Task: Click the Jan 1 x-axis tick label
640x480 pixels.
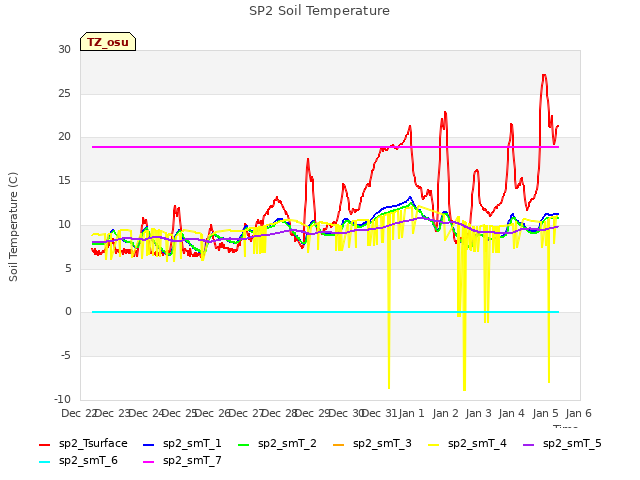Action: [x=411, y=413]
